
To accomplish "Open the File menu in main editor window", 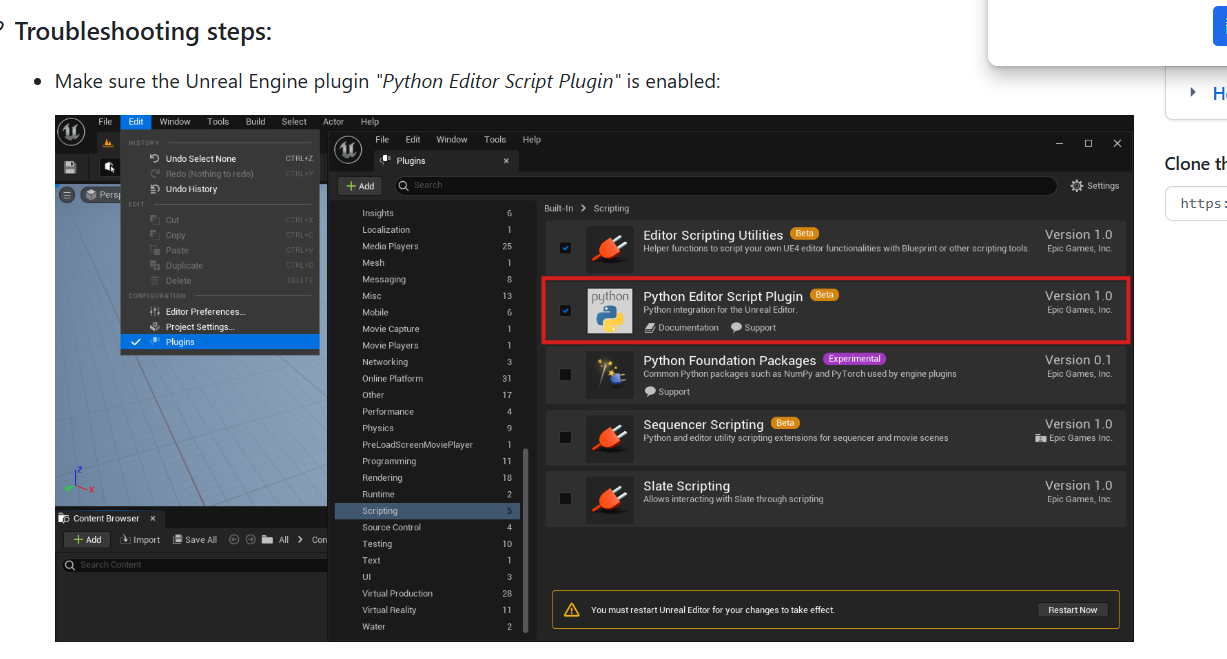I will 105,122.
